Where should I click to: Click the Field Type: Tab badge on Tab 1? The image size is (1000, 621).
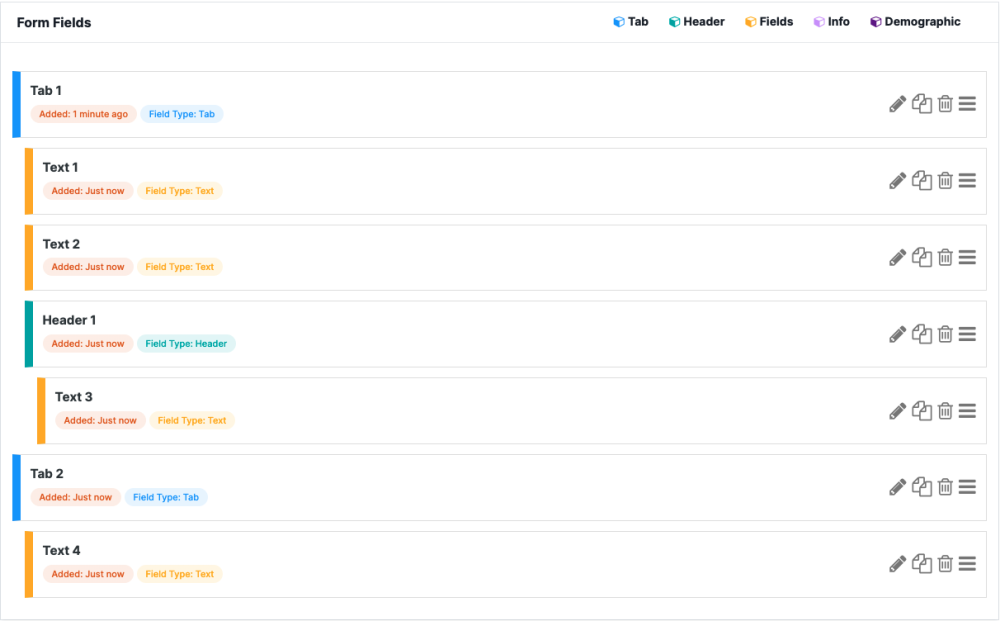click(181, 114)
